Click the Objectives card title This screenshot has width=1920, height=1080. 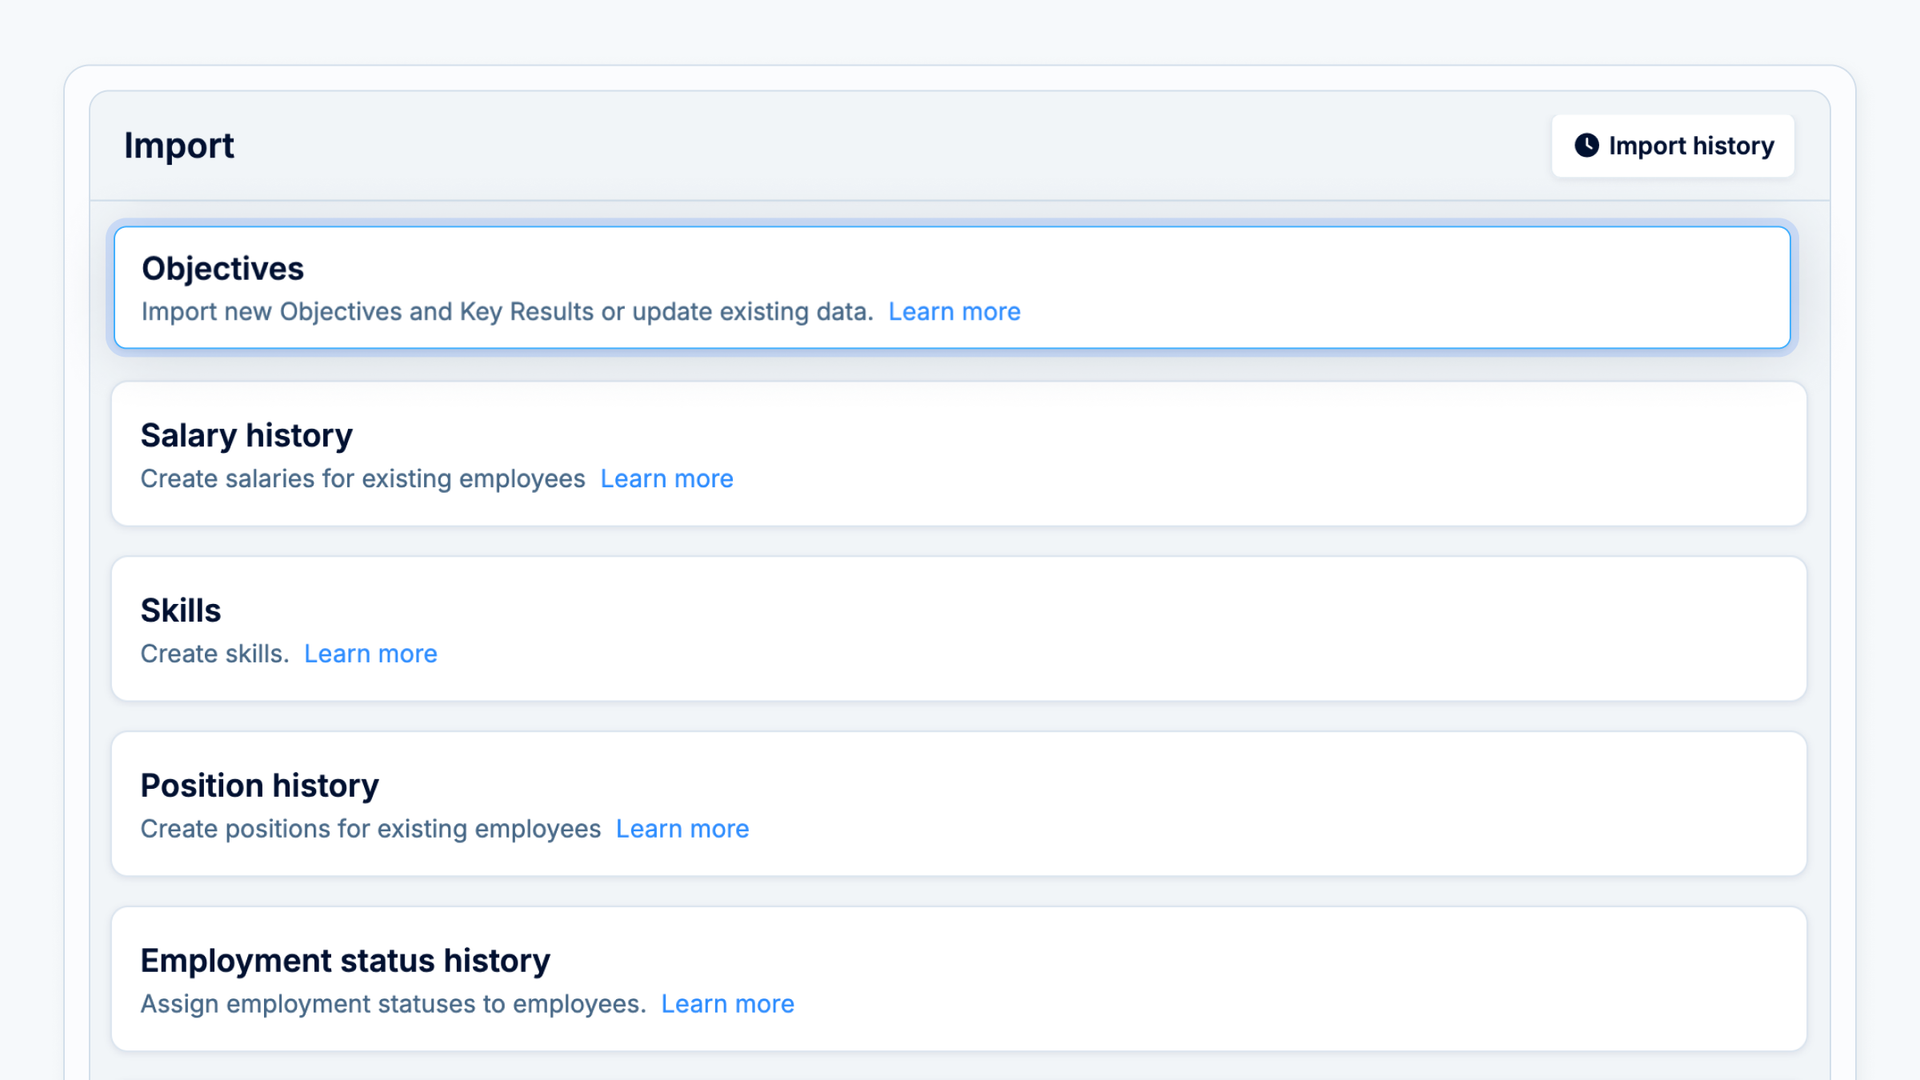[222, 269]
